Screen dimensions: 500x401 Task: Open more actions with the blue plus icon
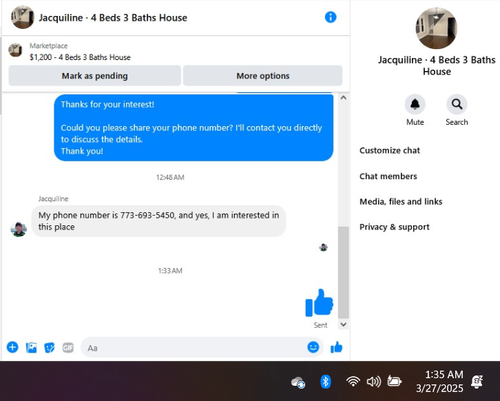pos(12,347)
